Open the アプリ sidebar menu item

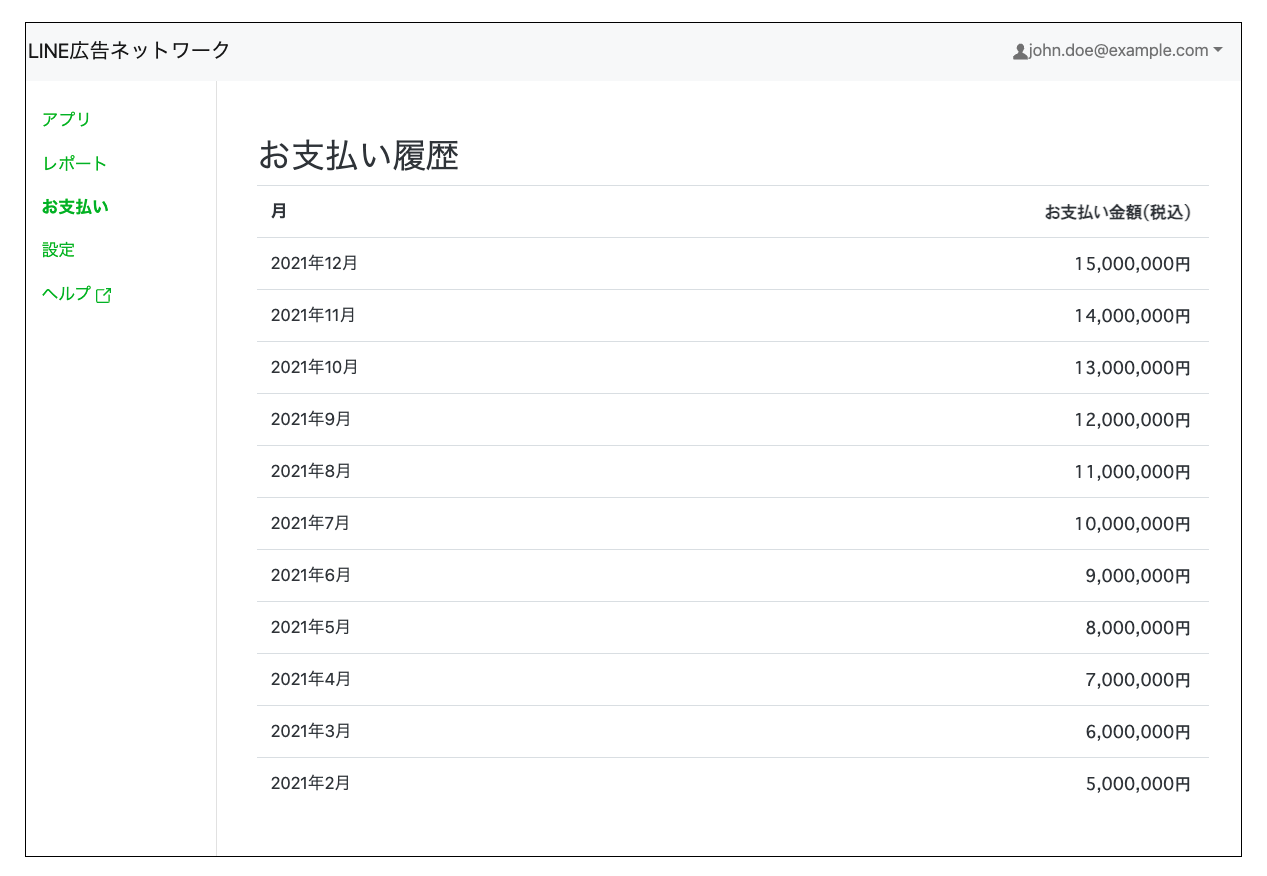click(x=66, y=119)
